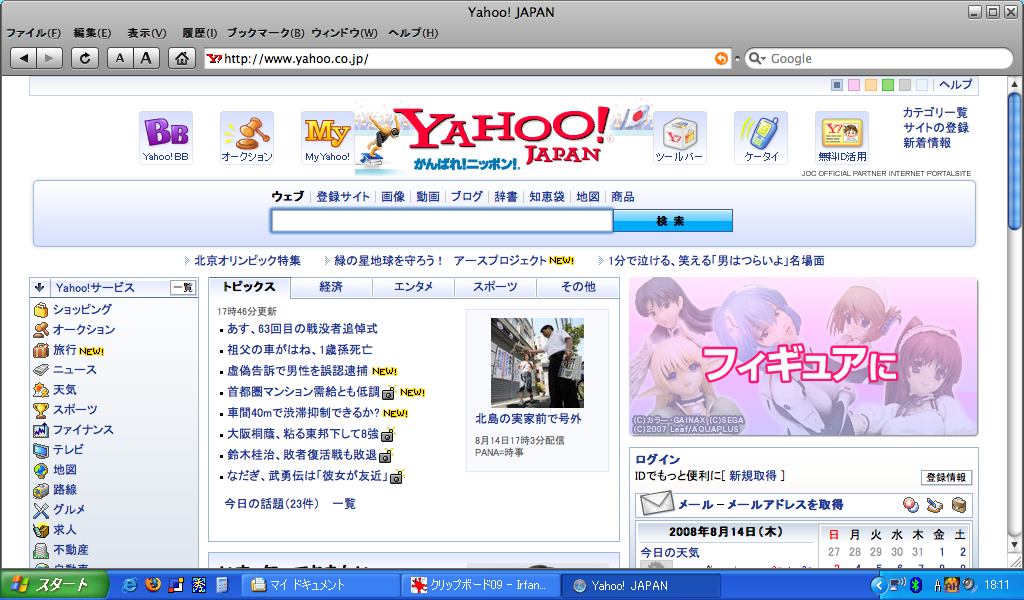Click the Firefox quick launch icon
Viewport: 1024px width, 600px height.
[x=153, y=585]
